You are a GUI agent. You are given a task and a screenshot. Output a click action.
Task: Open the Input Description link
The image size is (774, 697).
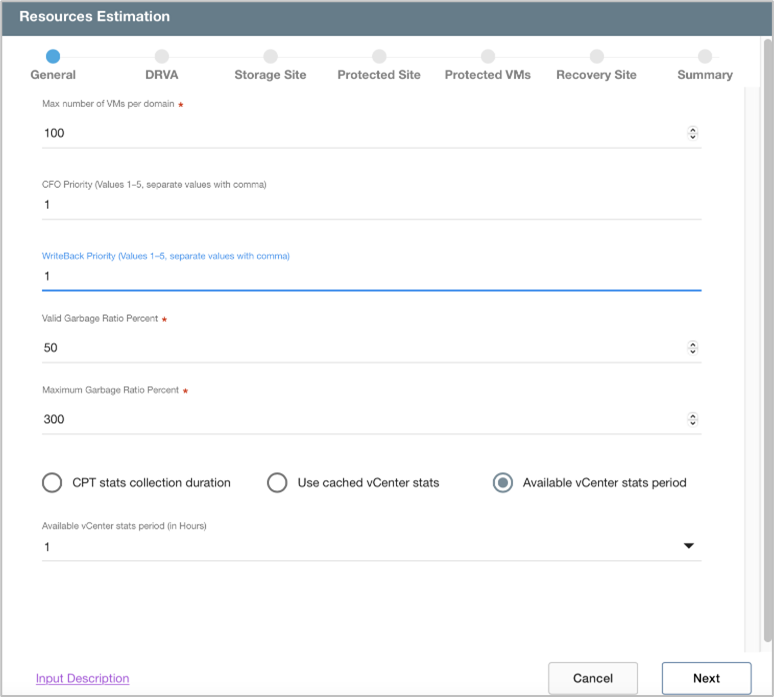(x=82, y=678)
